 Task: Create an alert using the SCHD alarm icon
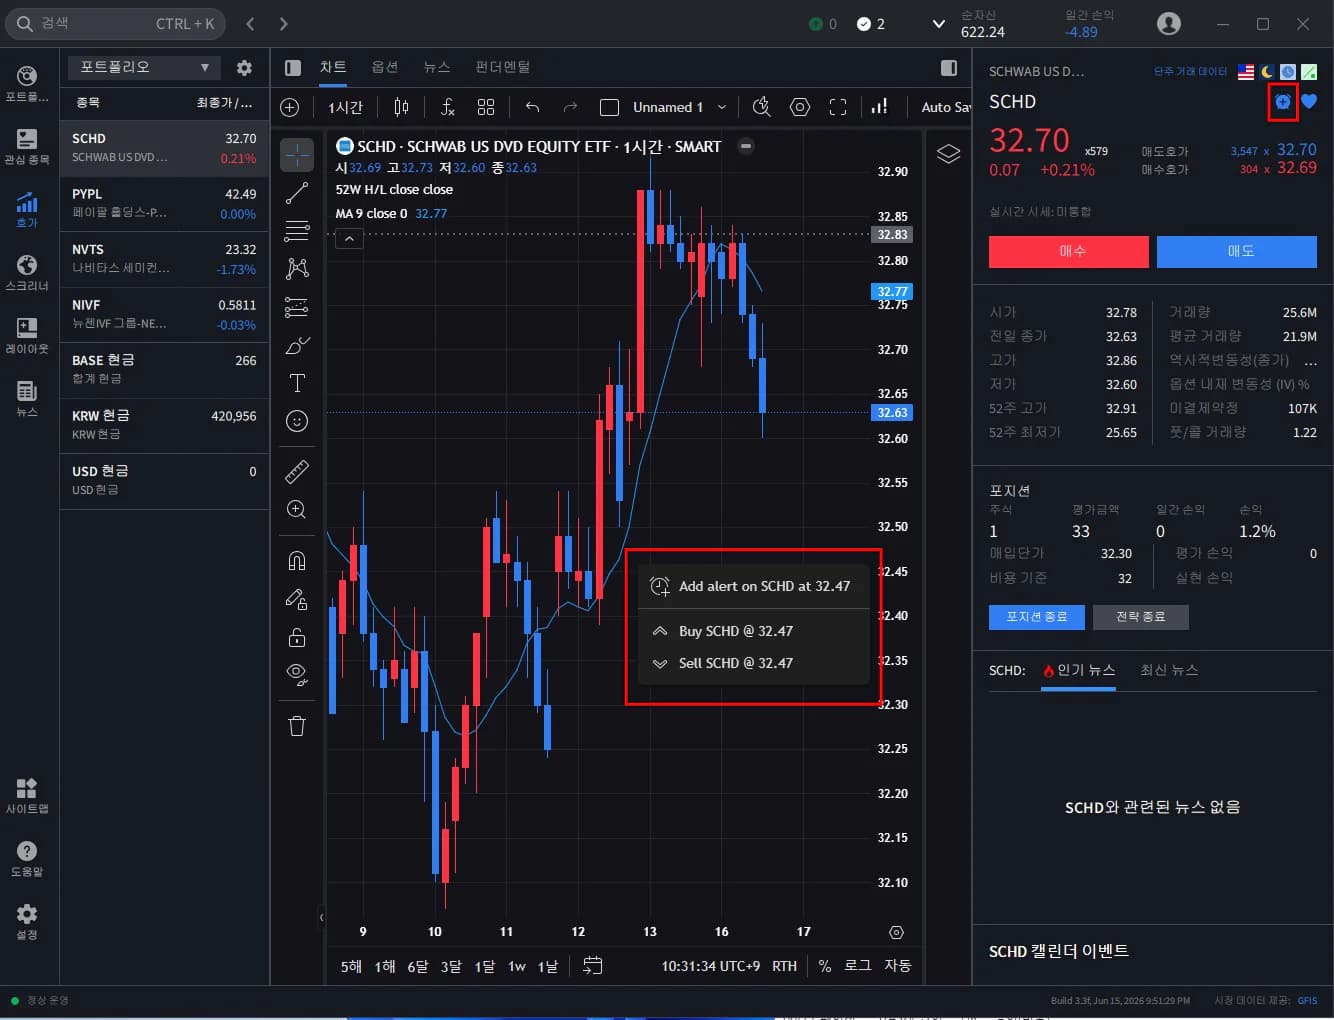click(1283, 101)
